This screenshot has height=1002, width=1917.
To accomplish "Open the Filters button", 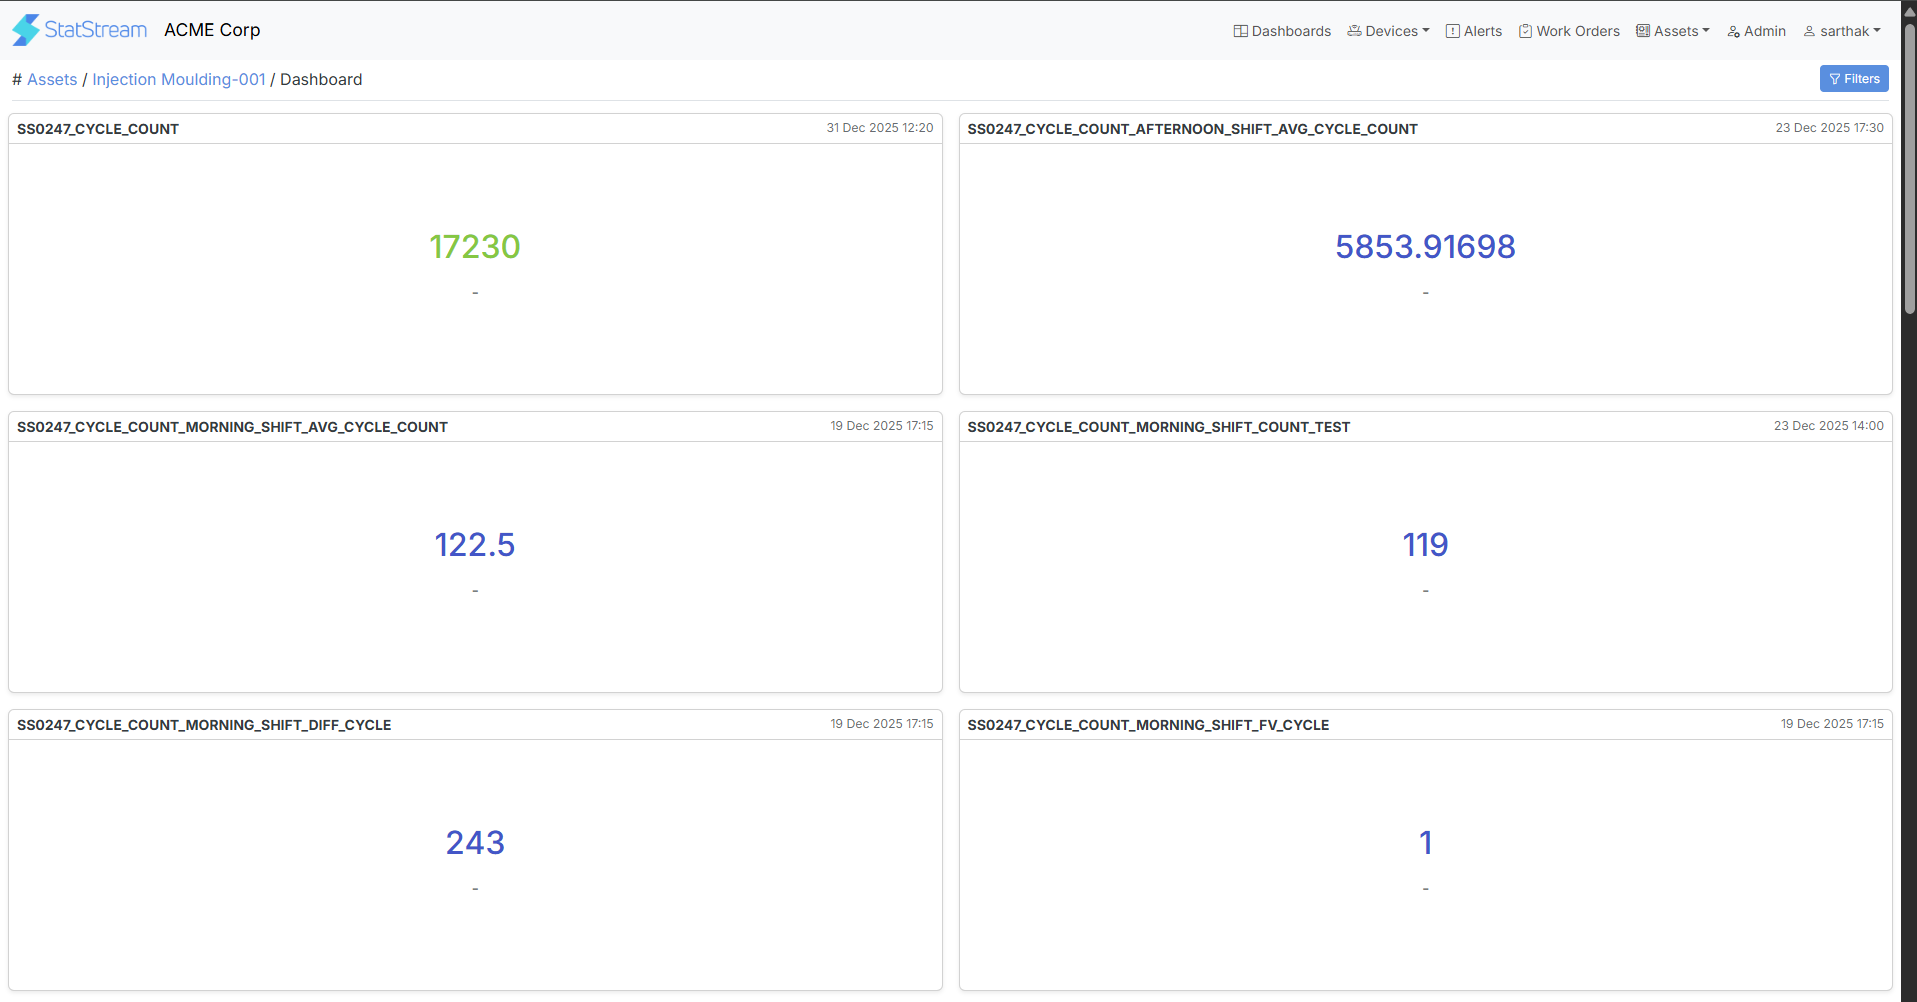I will click(1854, 79).
